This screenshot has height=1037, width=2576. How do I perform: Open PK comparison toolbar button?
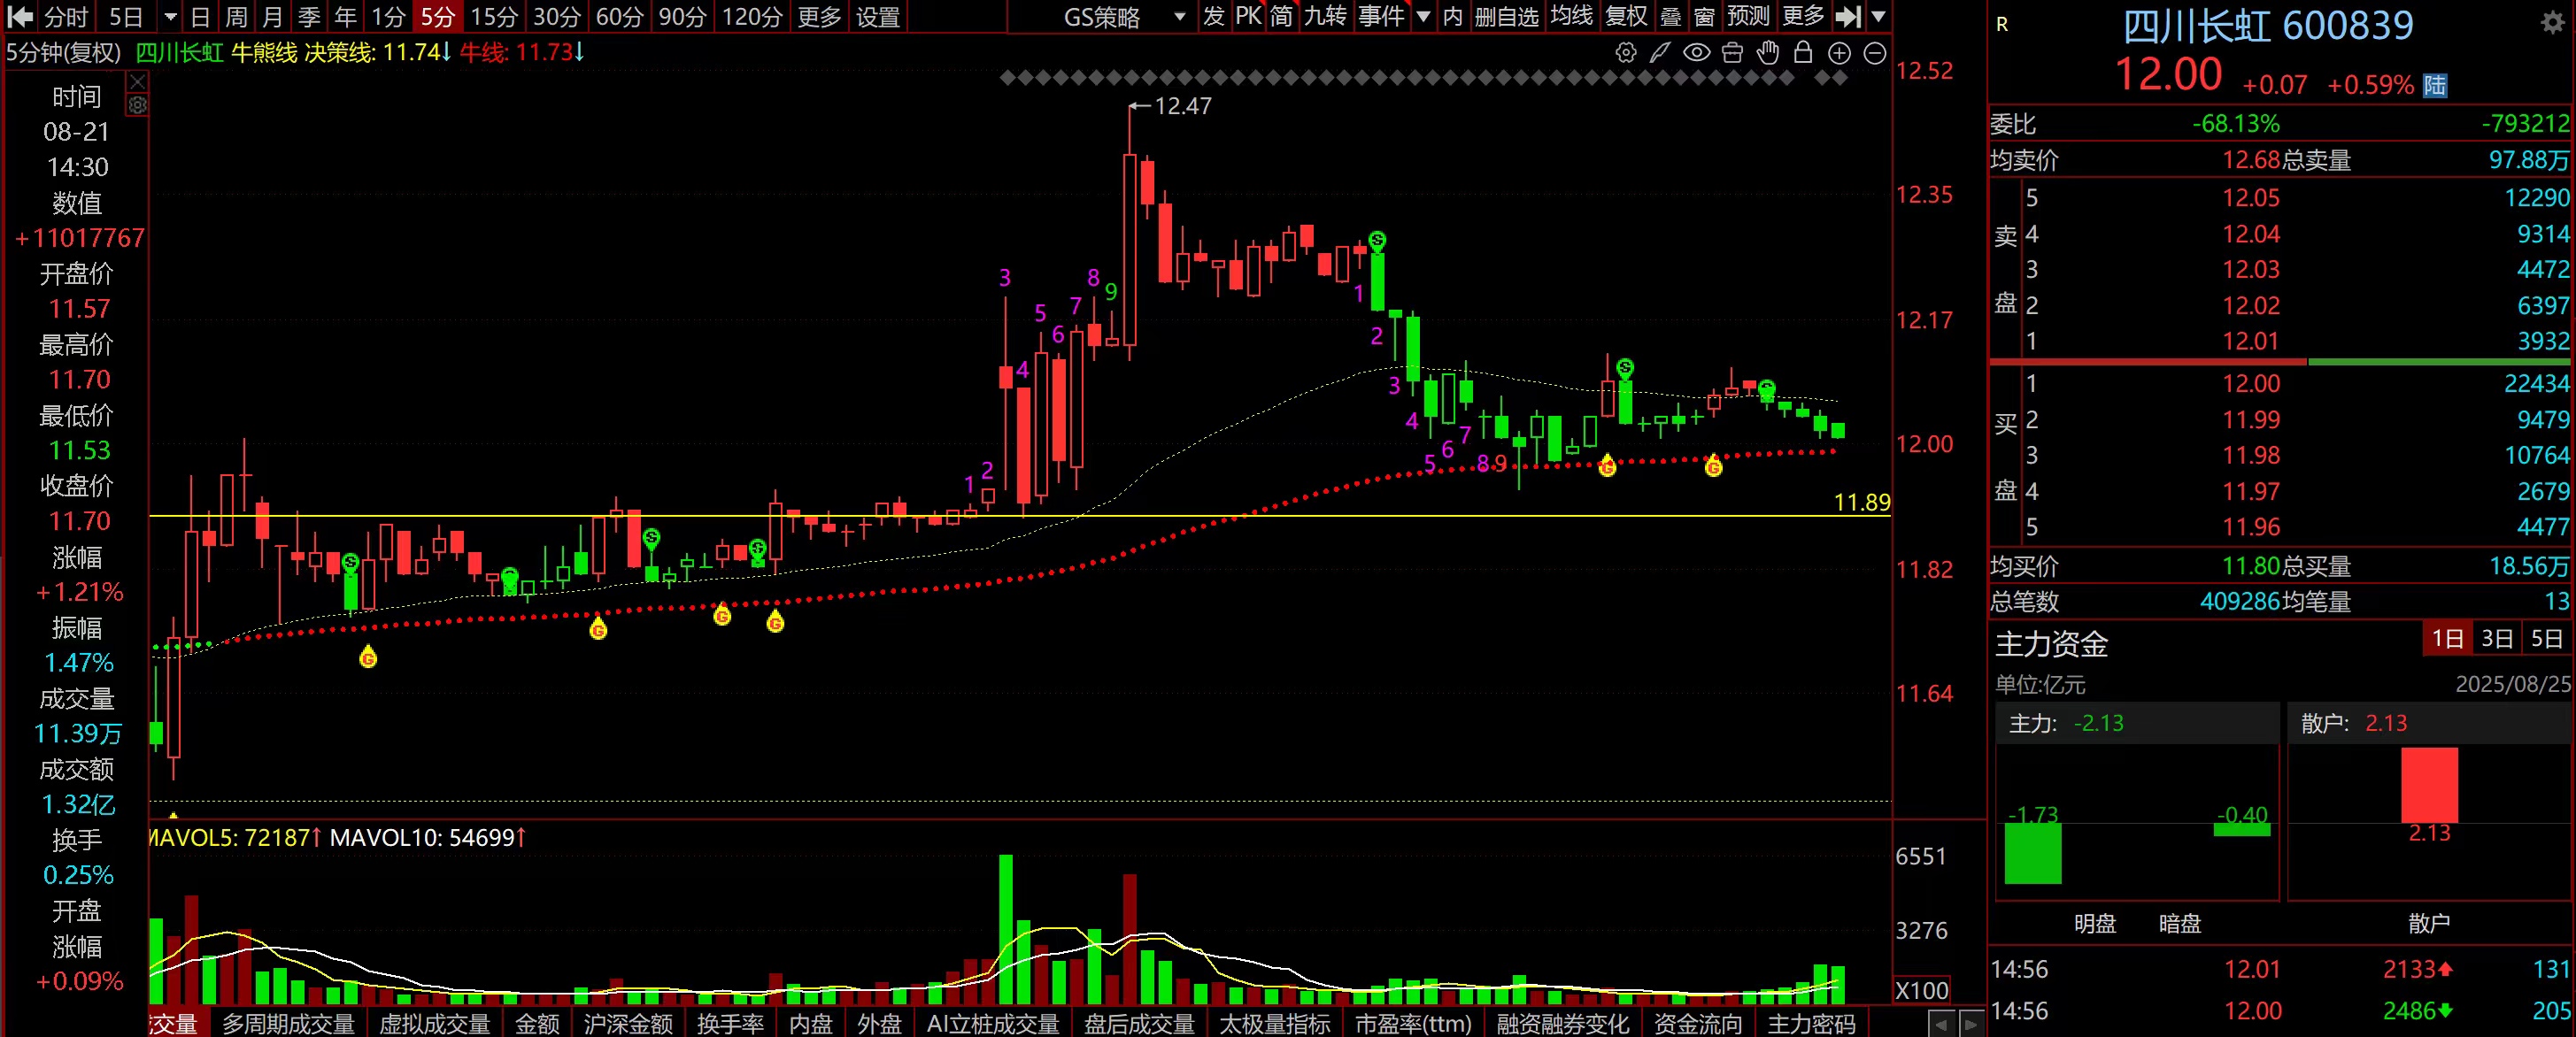click(x=1248, y=16)
